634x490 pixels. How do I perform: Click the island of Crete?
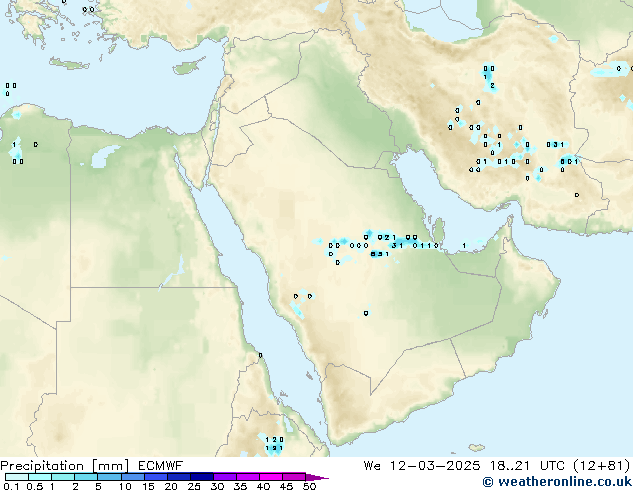click(x=69, y=63)
